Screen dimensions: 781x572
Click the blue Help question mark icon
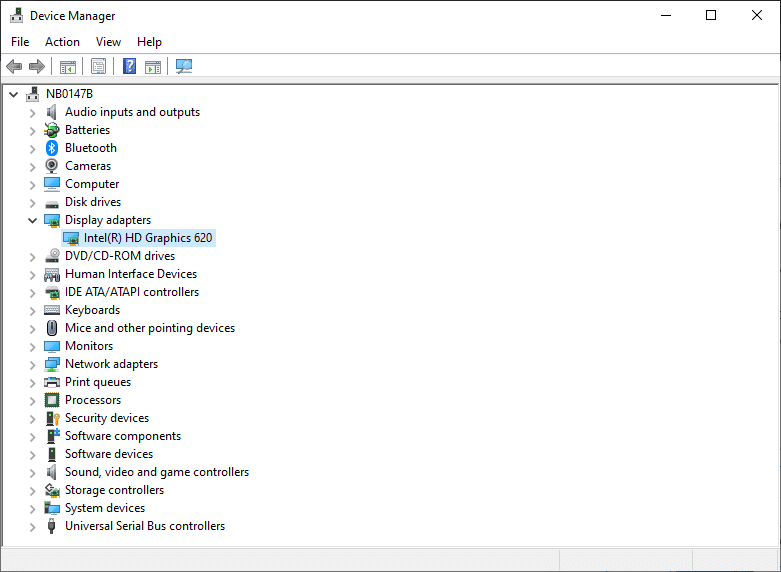coord(129,67)
